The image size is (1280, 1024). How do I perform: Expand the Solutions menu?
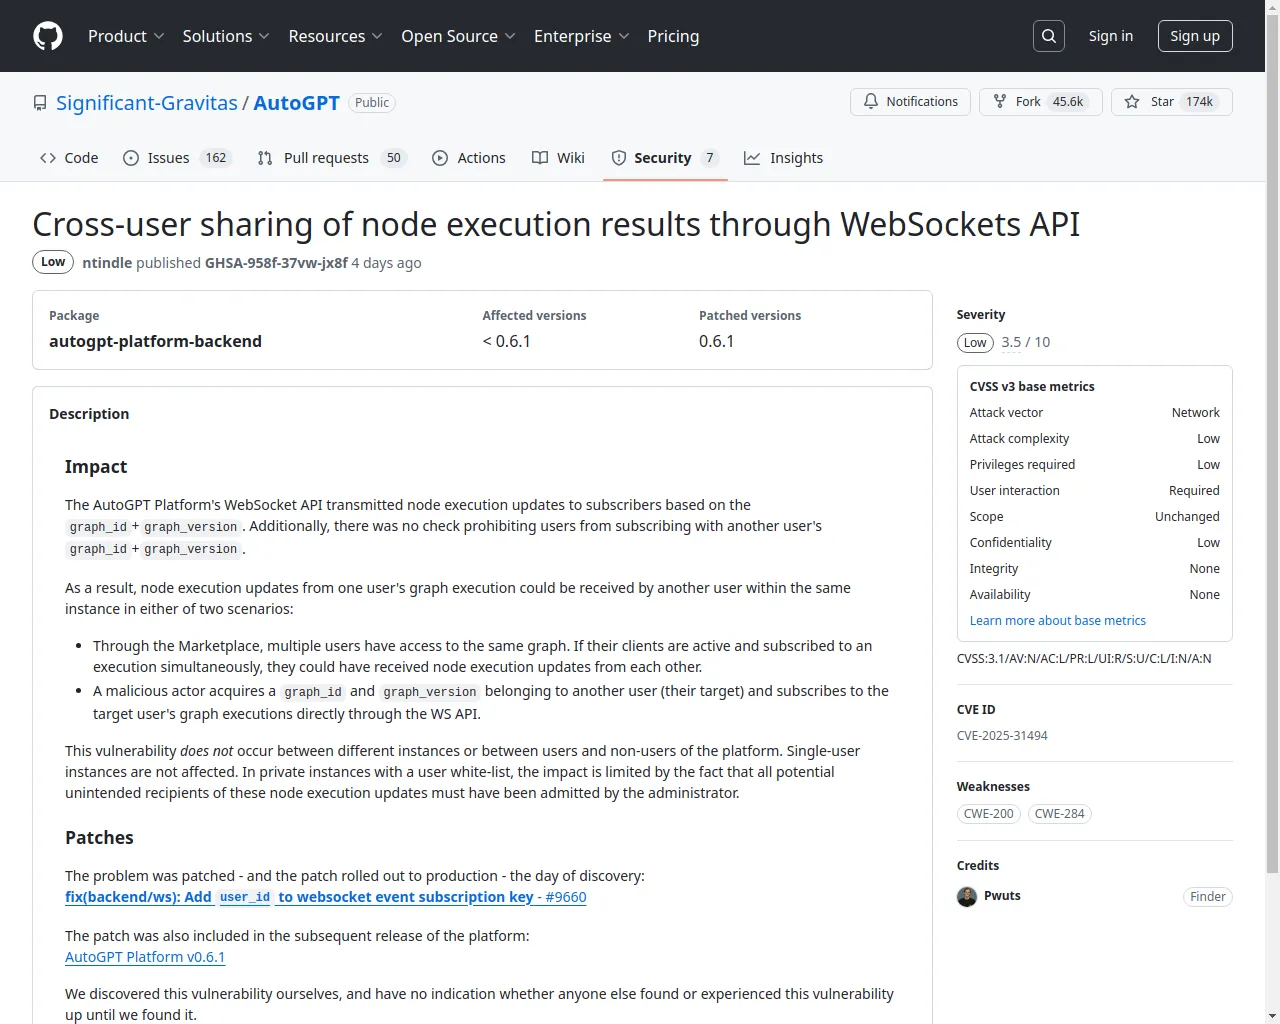point(226,36)
